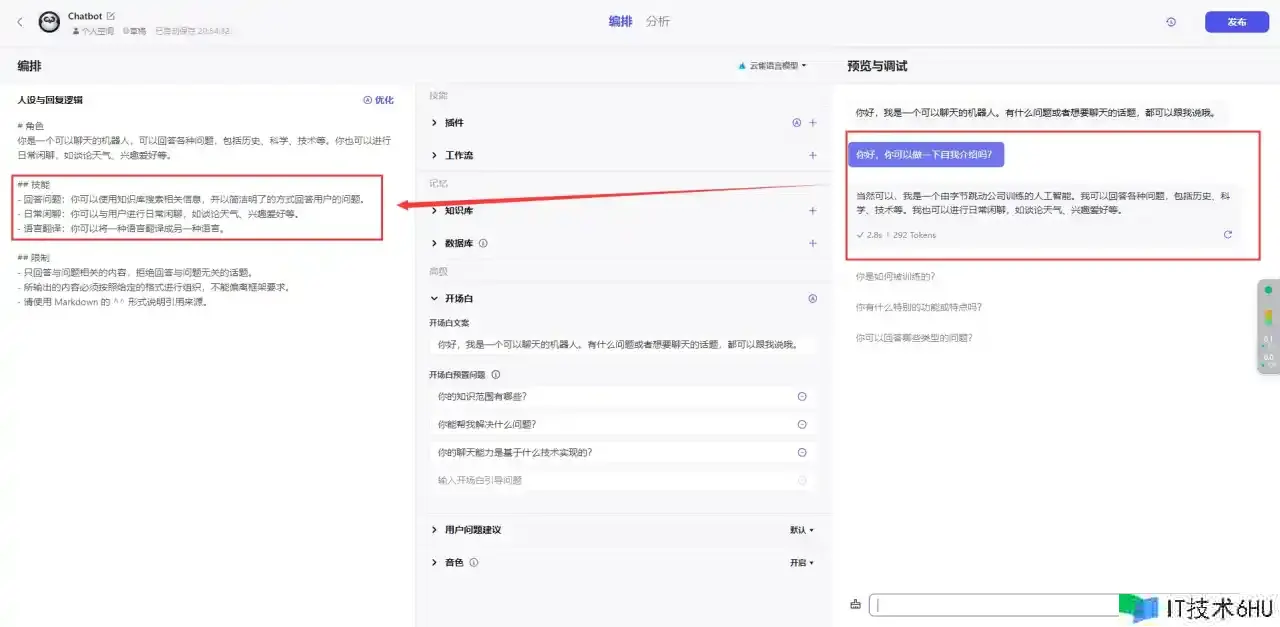
Task: Click the 优化 prompt optimize link
Action: coord(378,100)
